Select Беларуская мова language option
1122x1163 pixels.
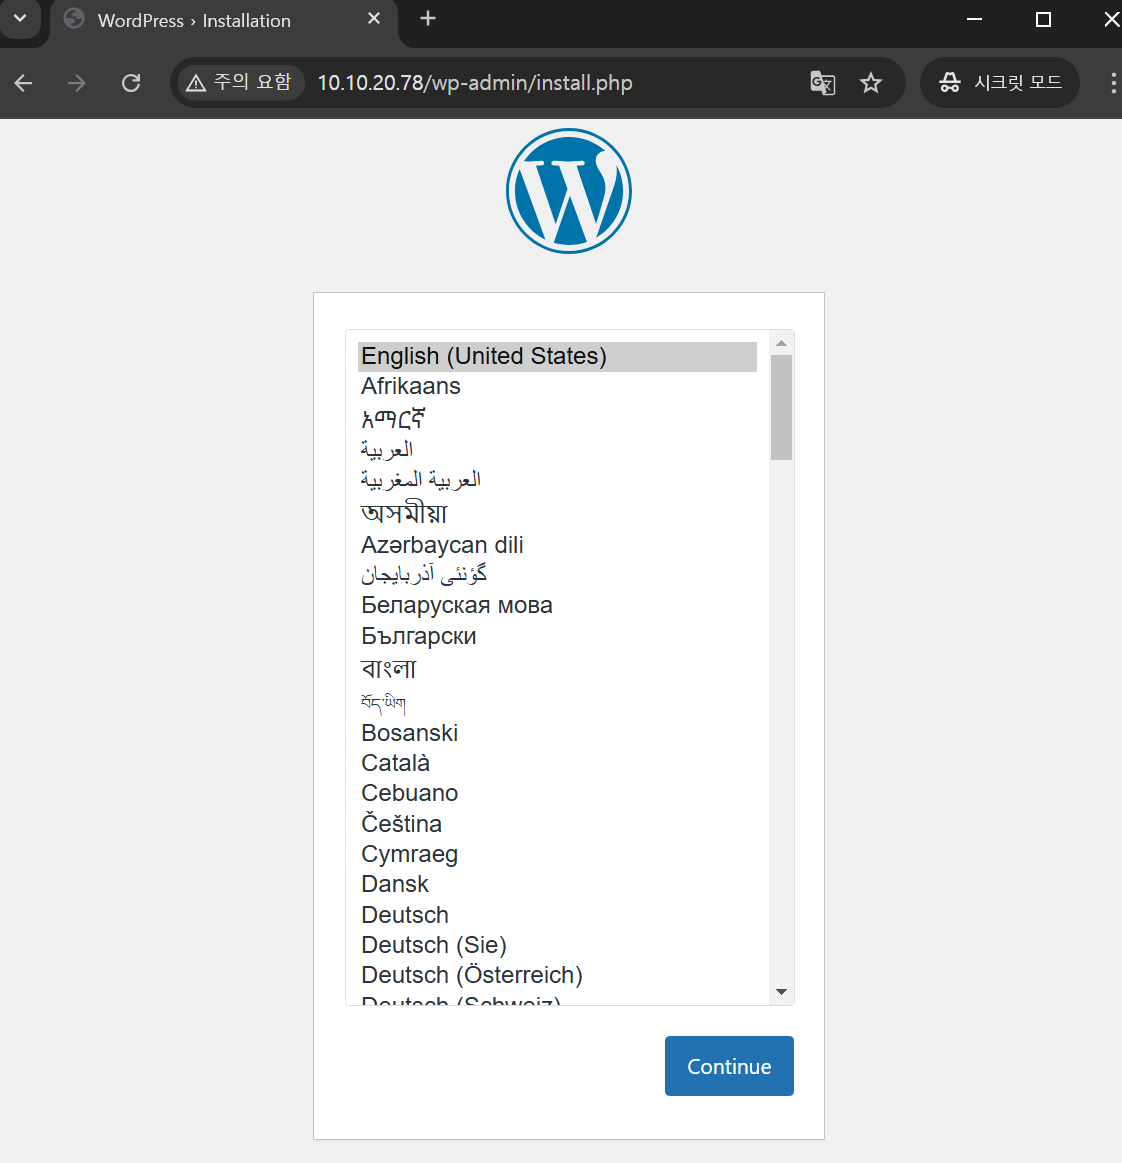tap(557, 605)
